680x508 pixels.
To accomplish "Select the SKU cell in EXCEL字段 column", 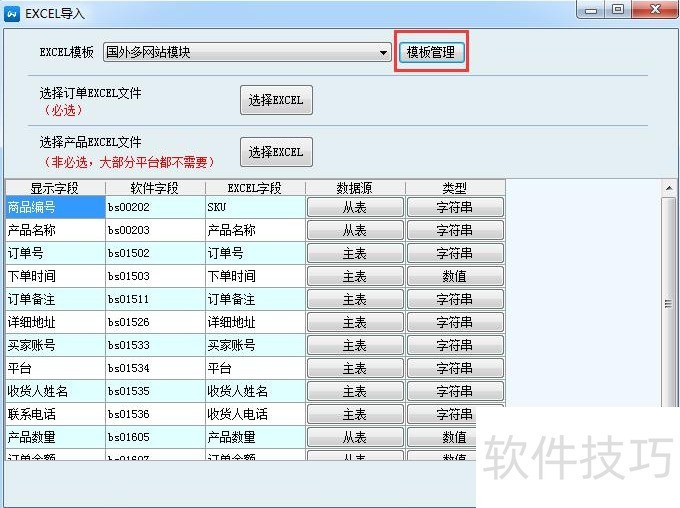I will (255, 208).
